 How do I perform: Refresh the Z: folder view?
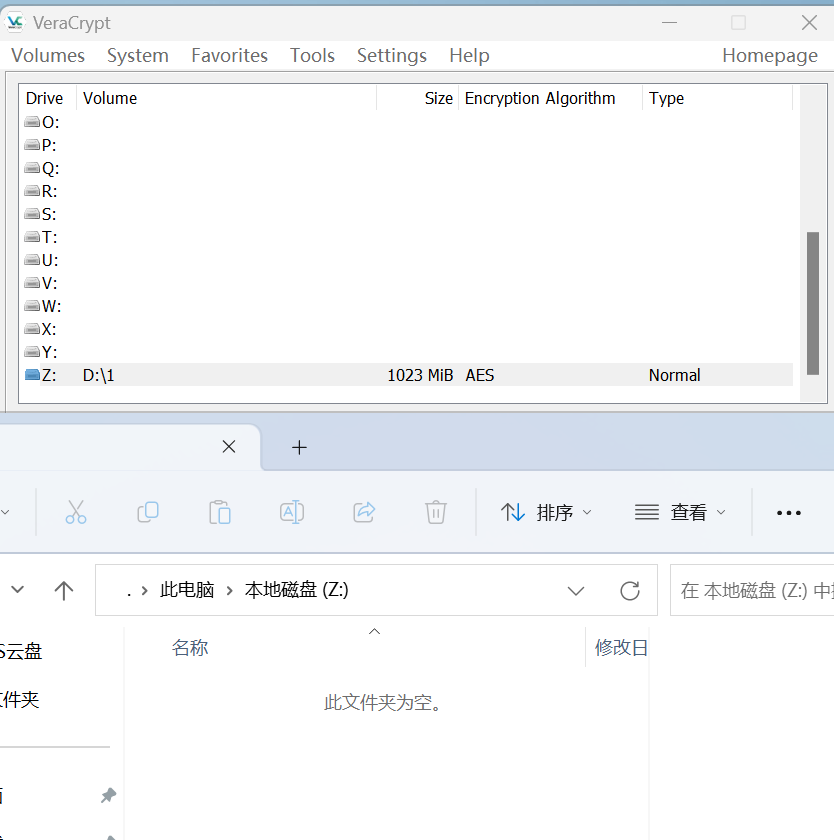pos(630,591)
